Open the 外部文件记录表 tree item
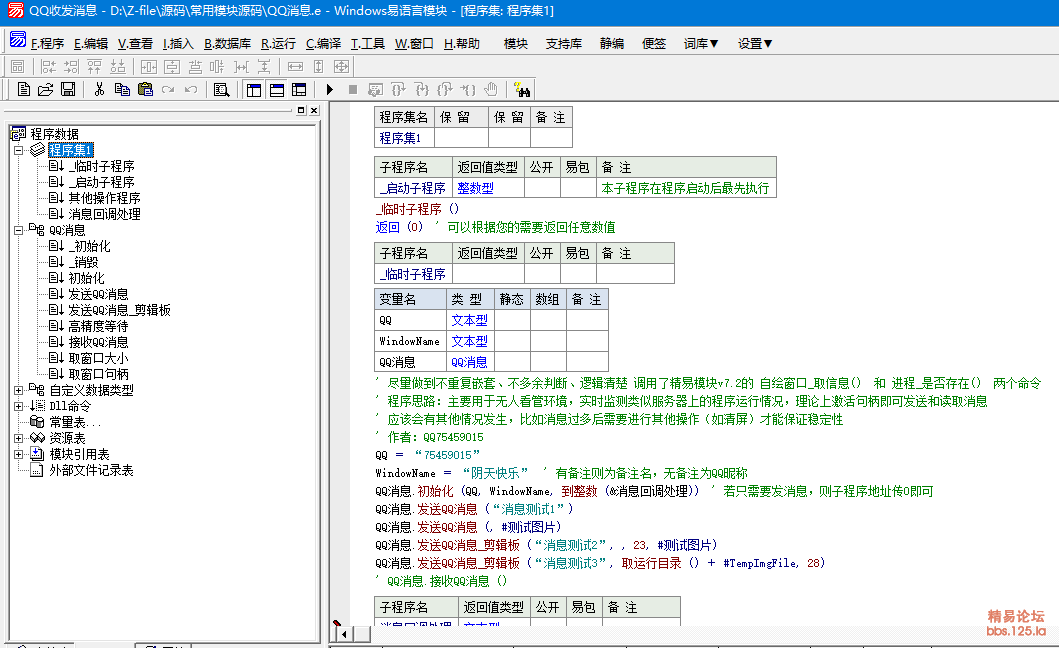1059x648 pixels. (91, 470)
